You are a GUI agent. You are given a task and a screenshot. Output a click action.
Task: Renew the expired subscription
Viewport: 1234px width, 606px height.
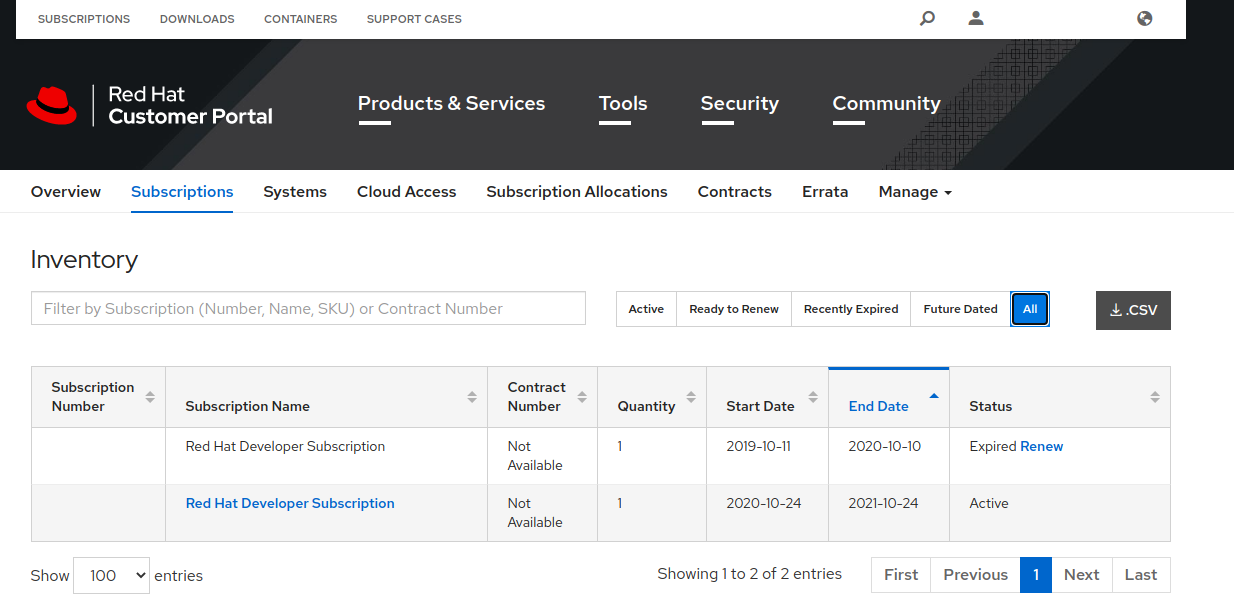tap(1042, 447)
